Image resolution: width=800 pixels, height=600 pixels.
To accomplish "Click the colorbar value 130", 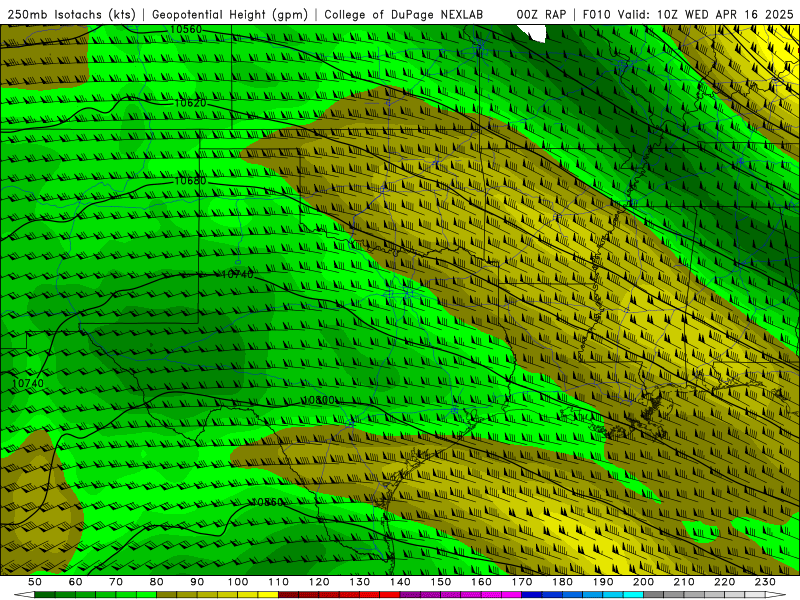I will coord(359,582).
